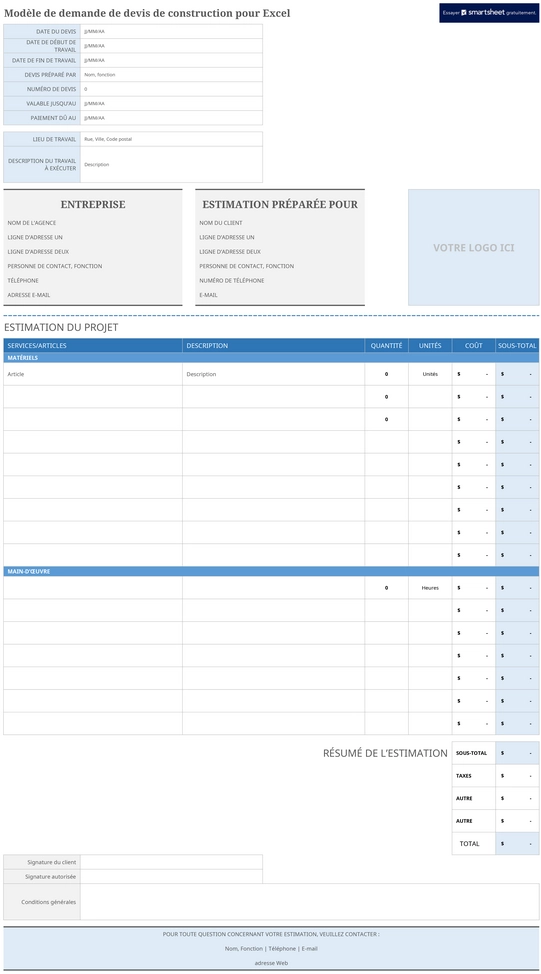Select the 'Unités' cell in materials row

click(x=430, y=375)
